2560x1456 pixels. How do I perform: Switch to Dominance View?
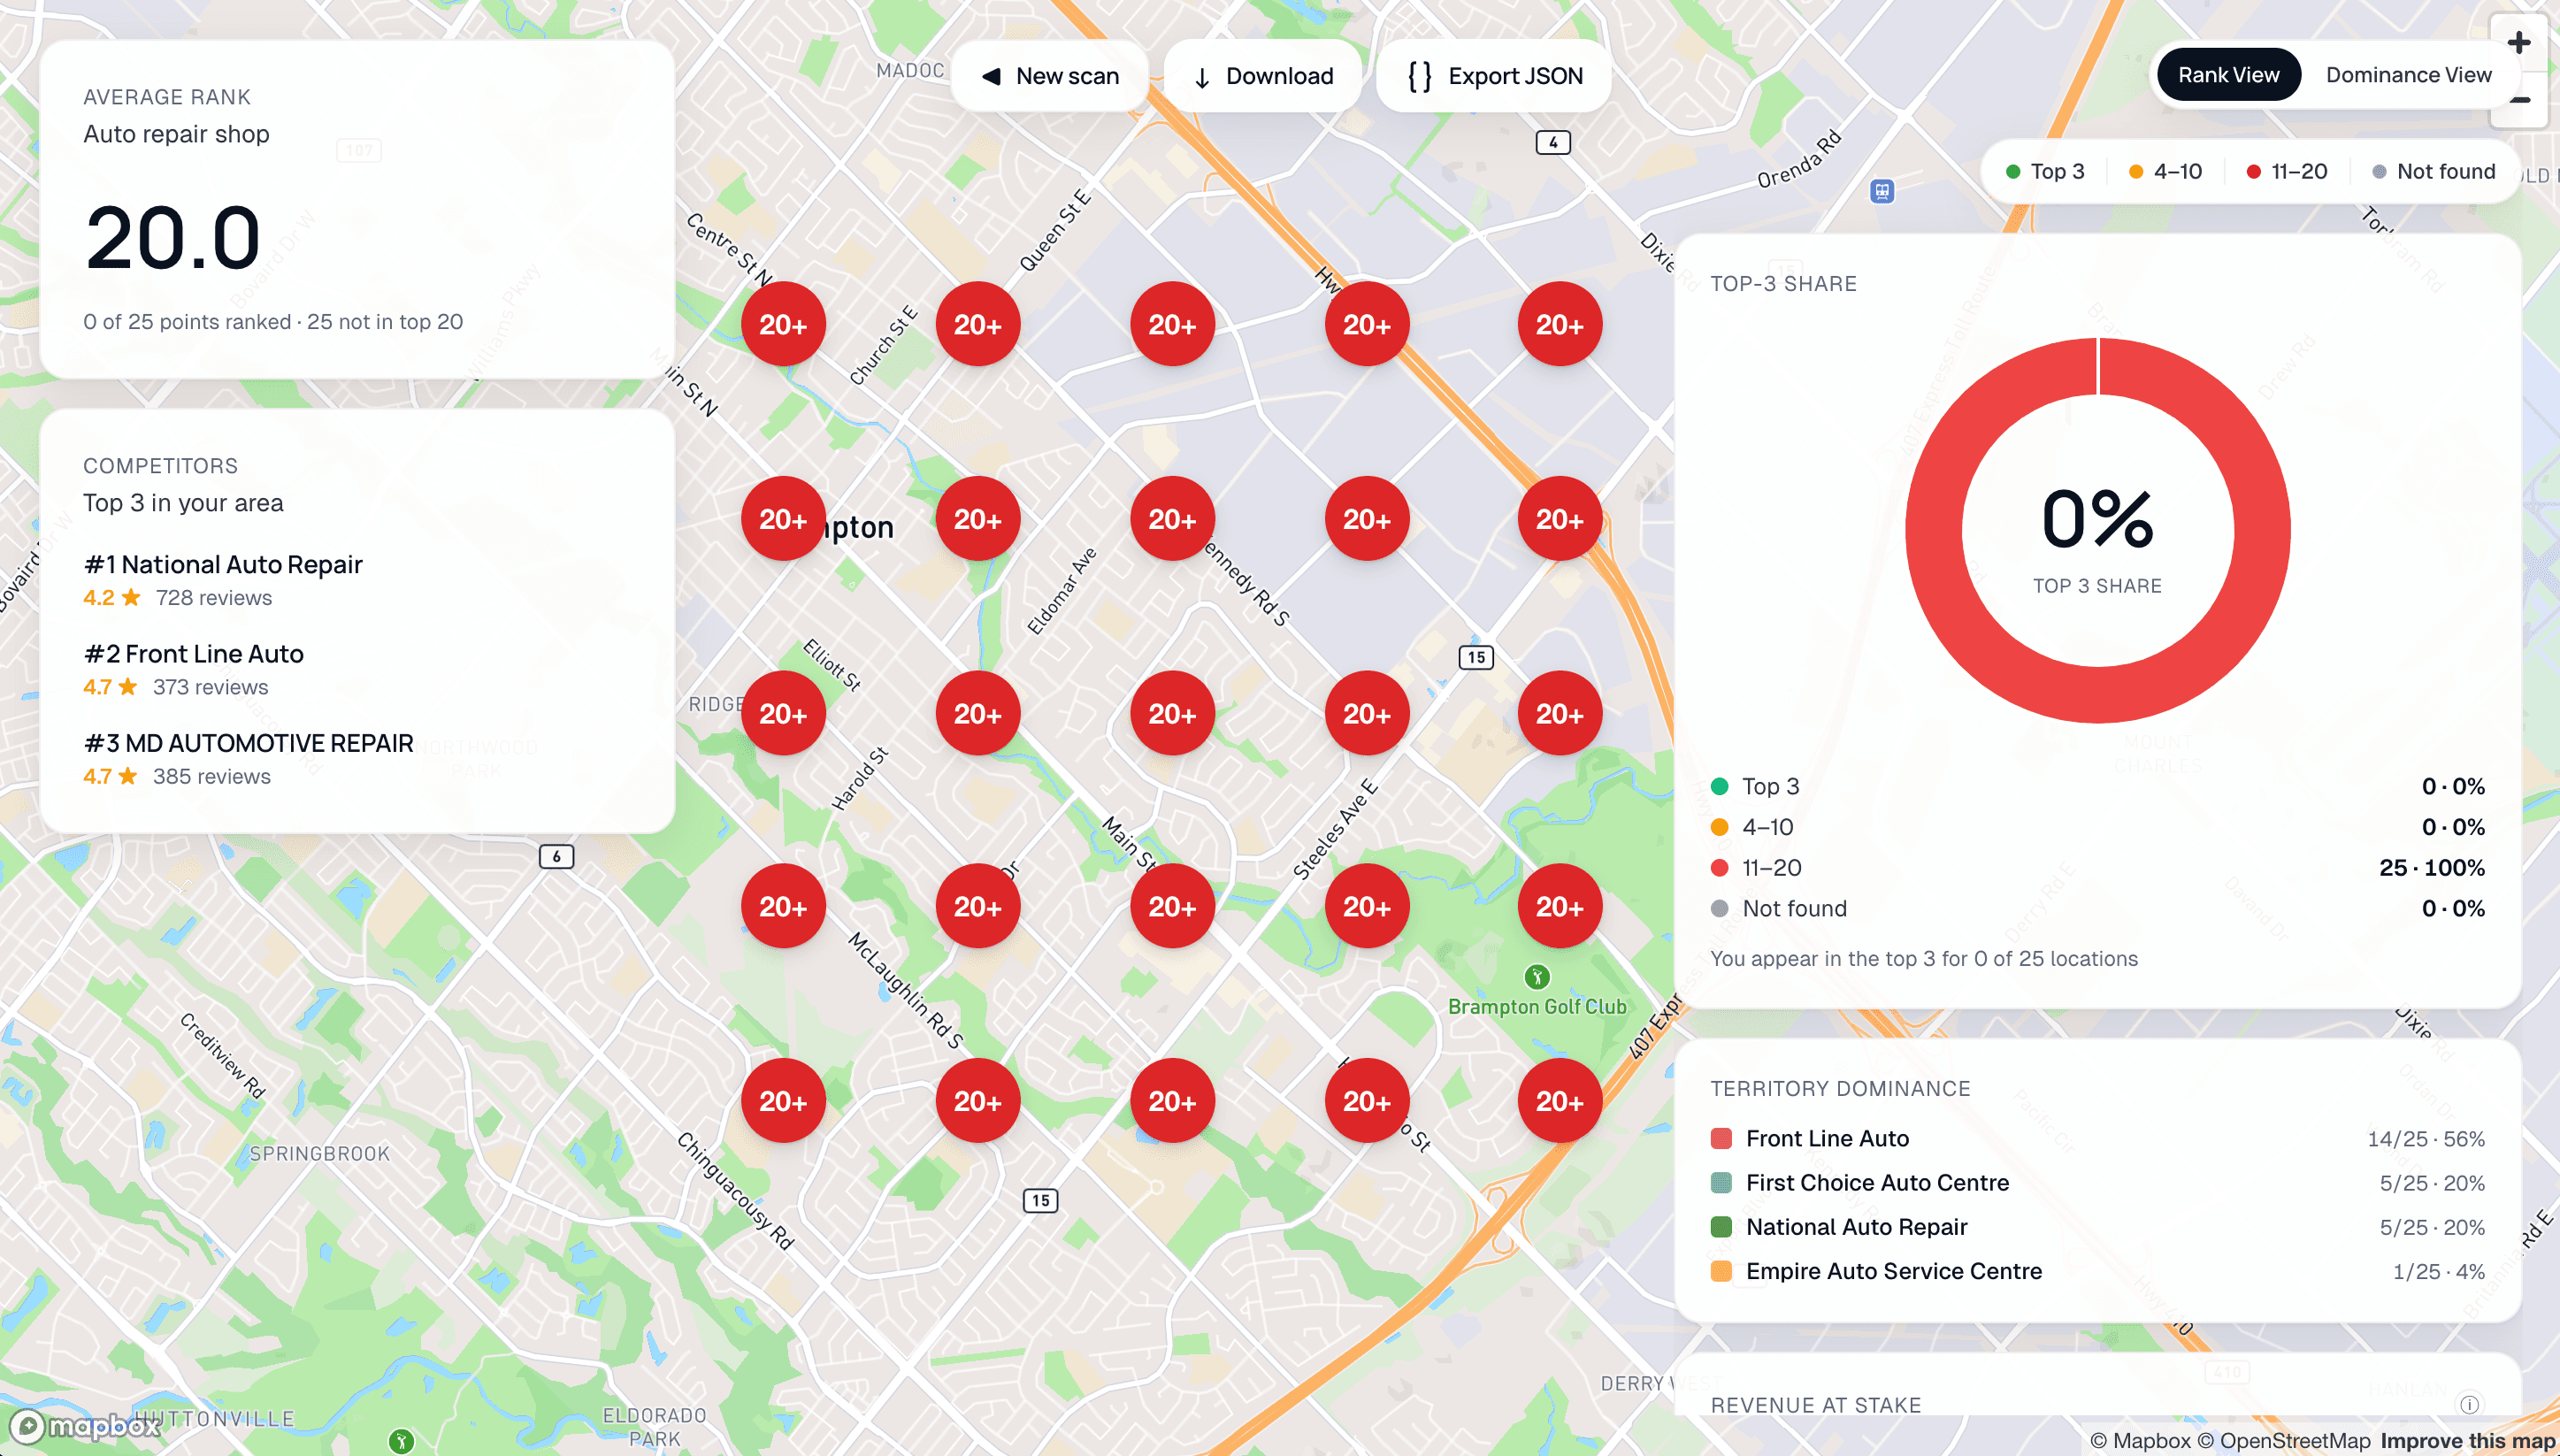[x=2408, y=75]
